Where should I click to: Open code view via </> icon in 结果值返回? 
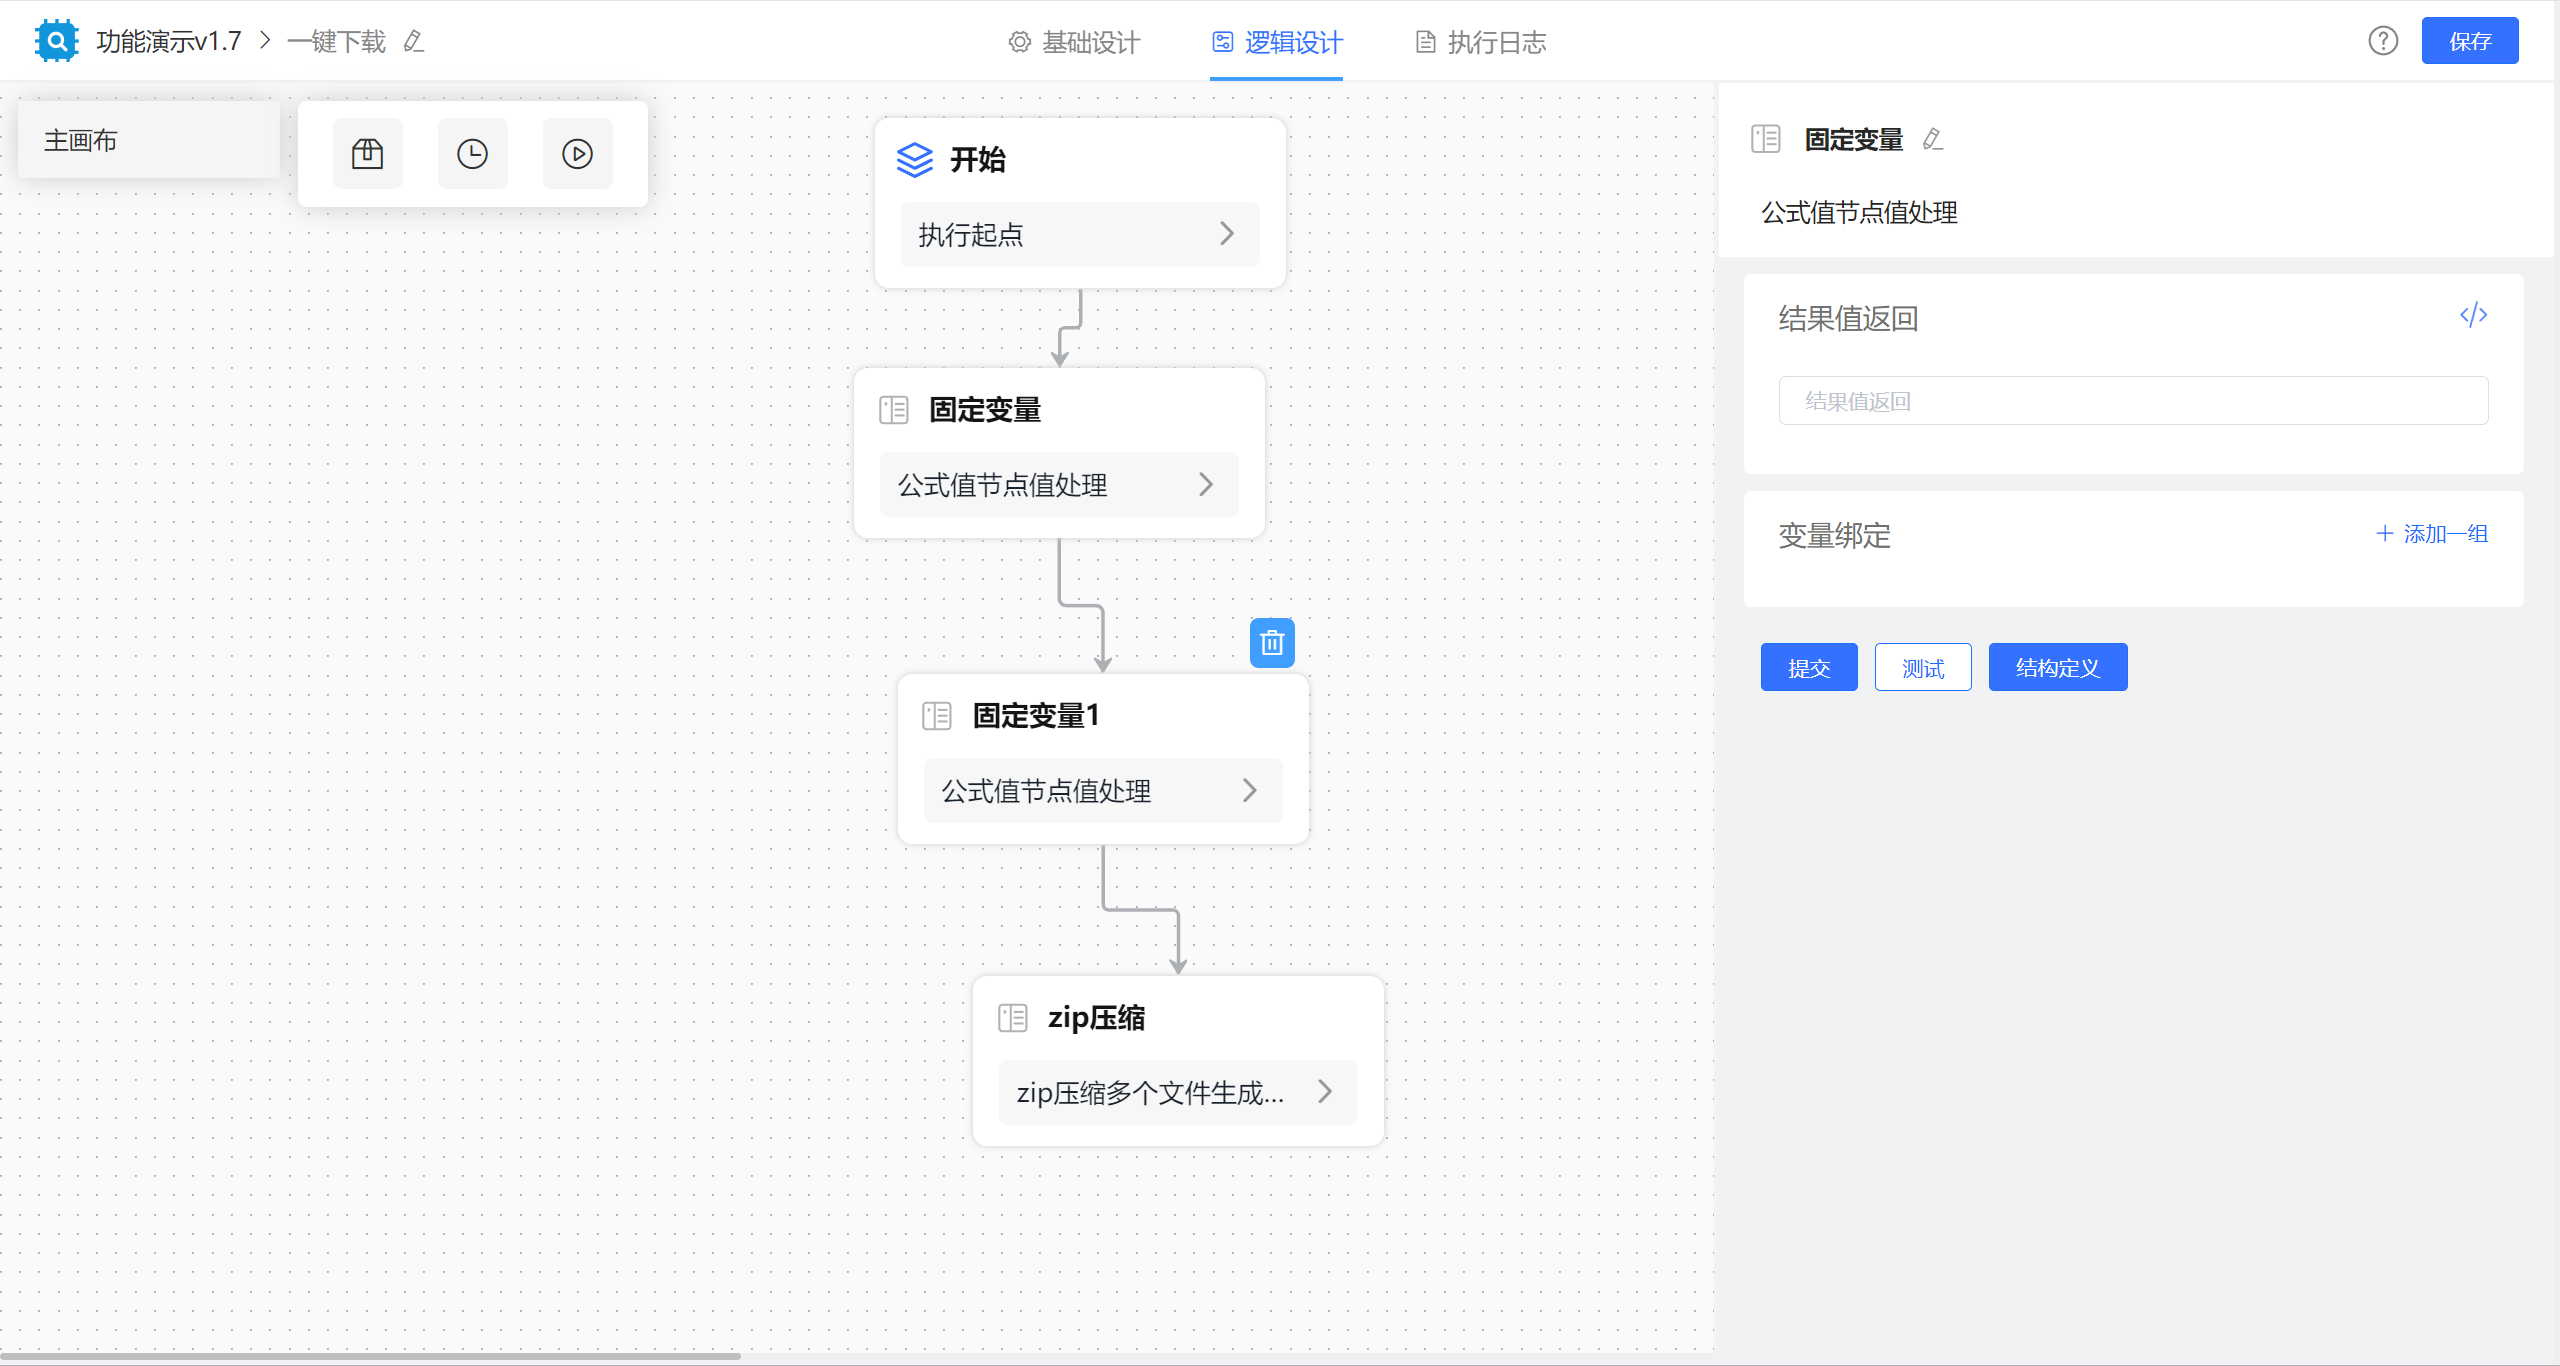click(2473, 315)
